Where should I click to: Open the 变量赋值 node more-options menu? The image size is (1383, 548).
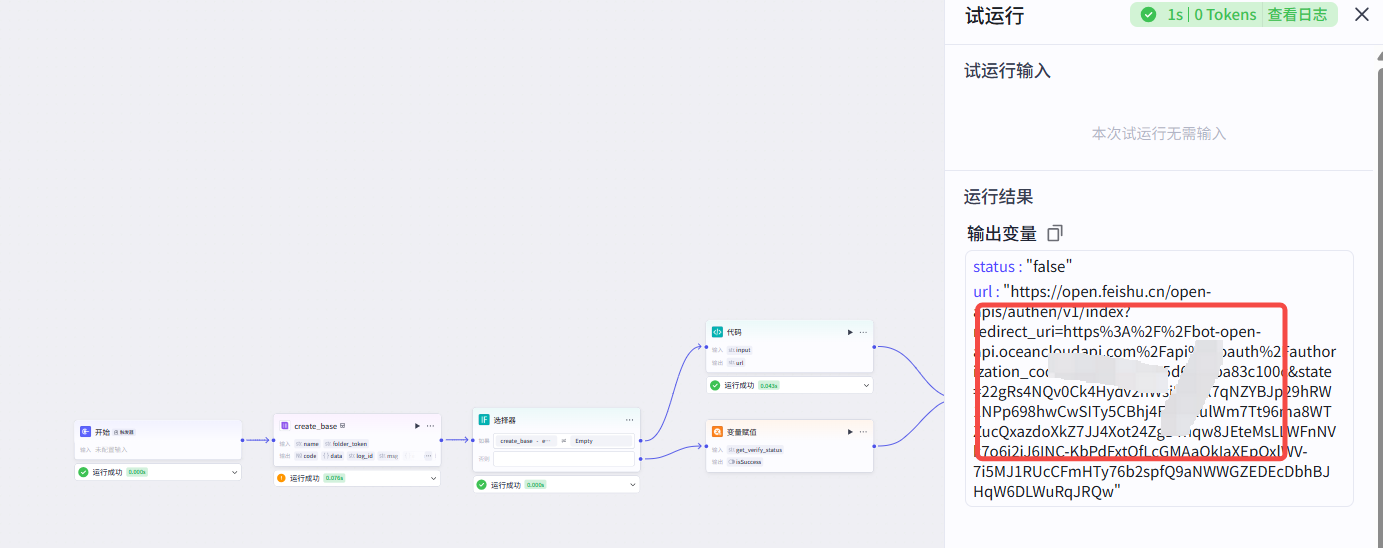pos(863,431)
